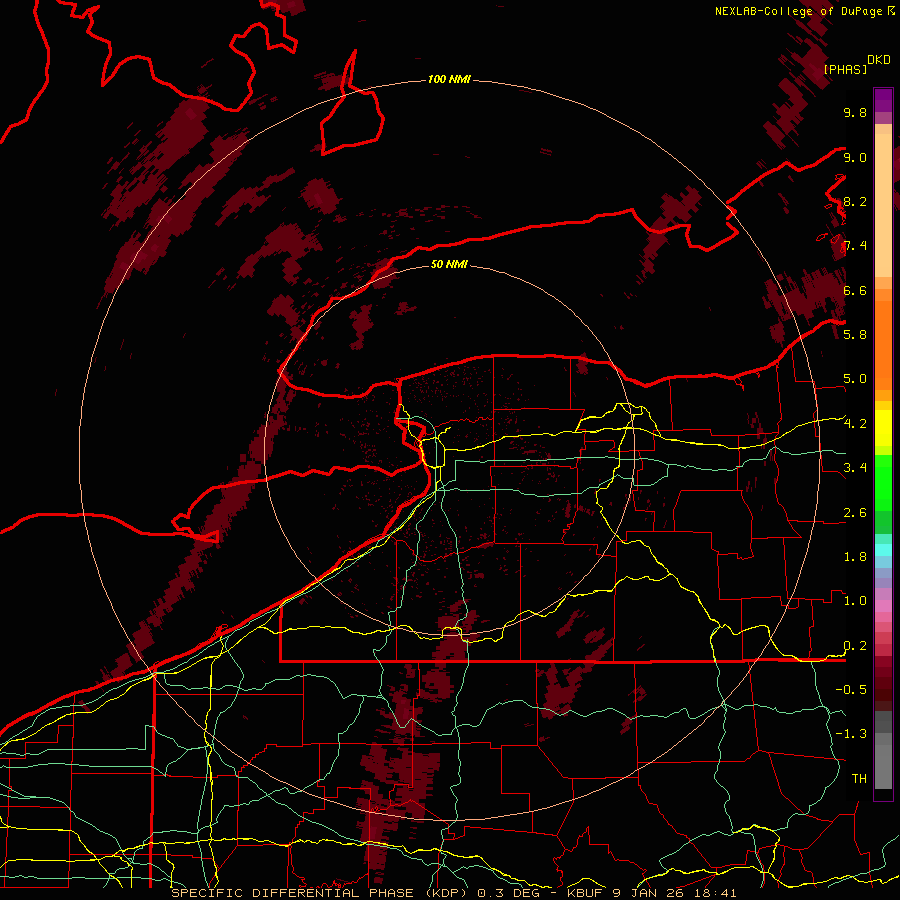Click the DKD label above the color scale
The image size is (900, 900).
878,59
